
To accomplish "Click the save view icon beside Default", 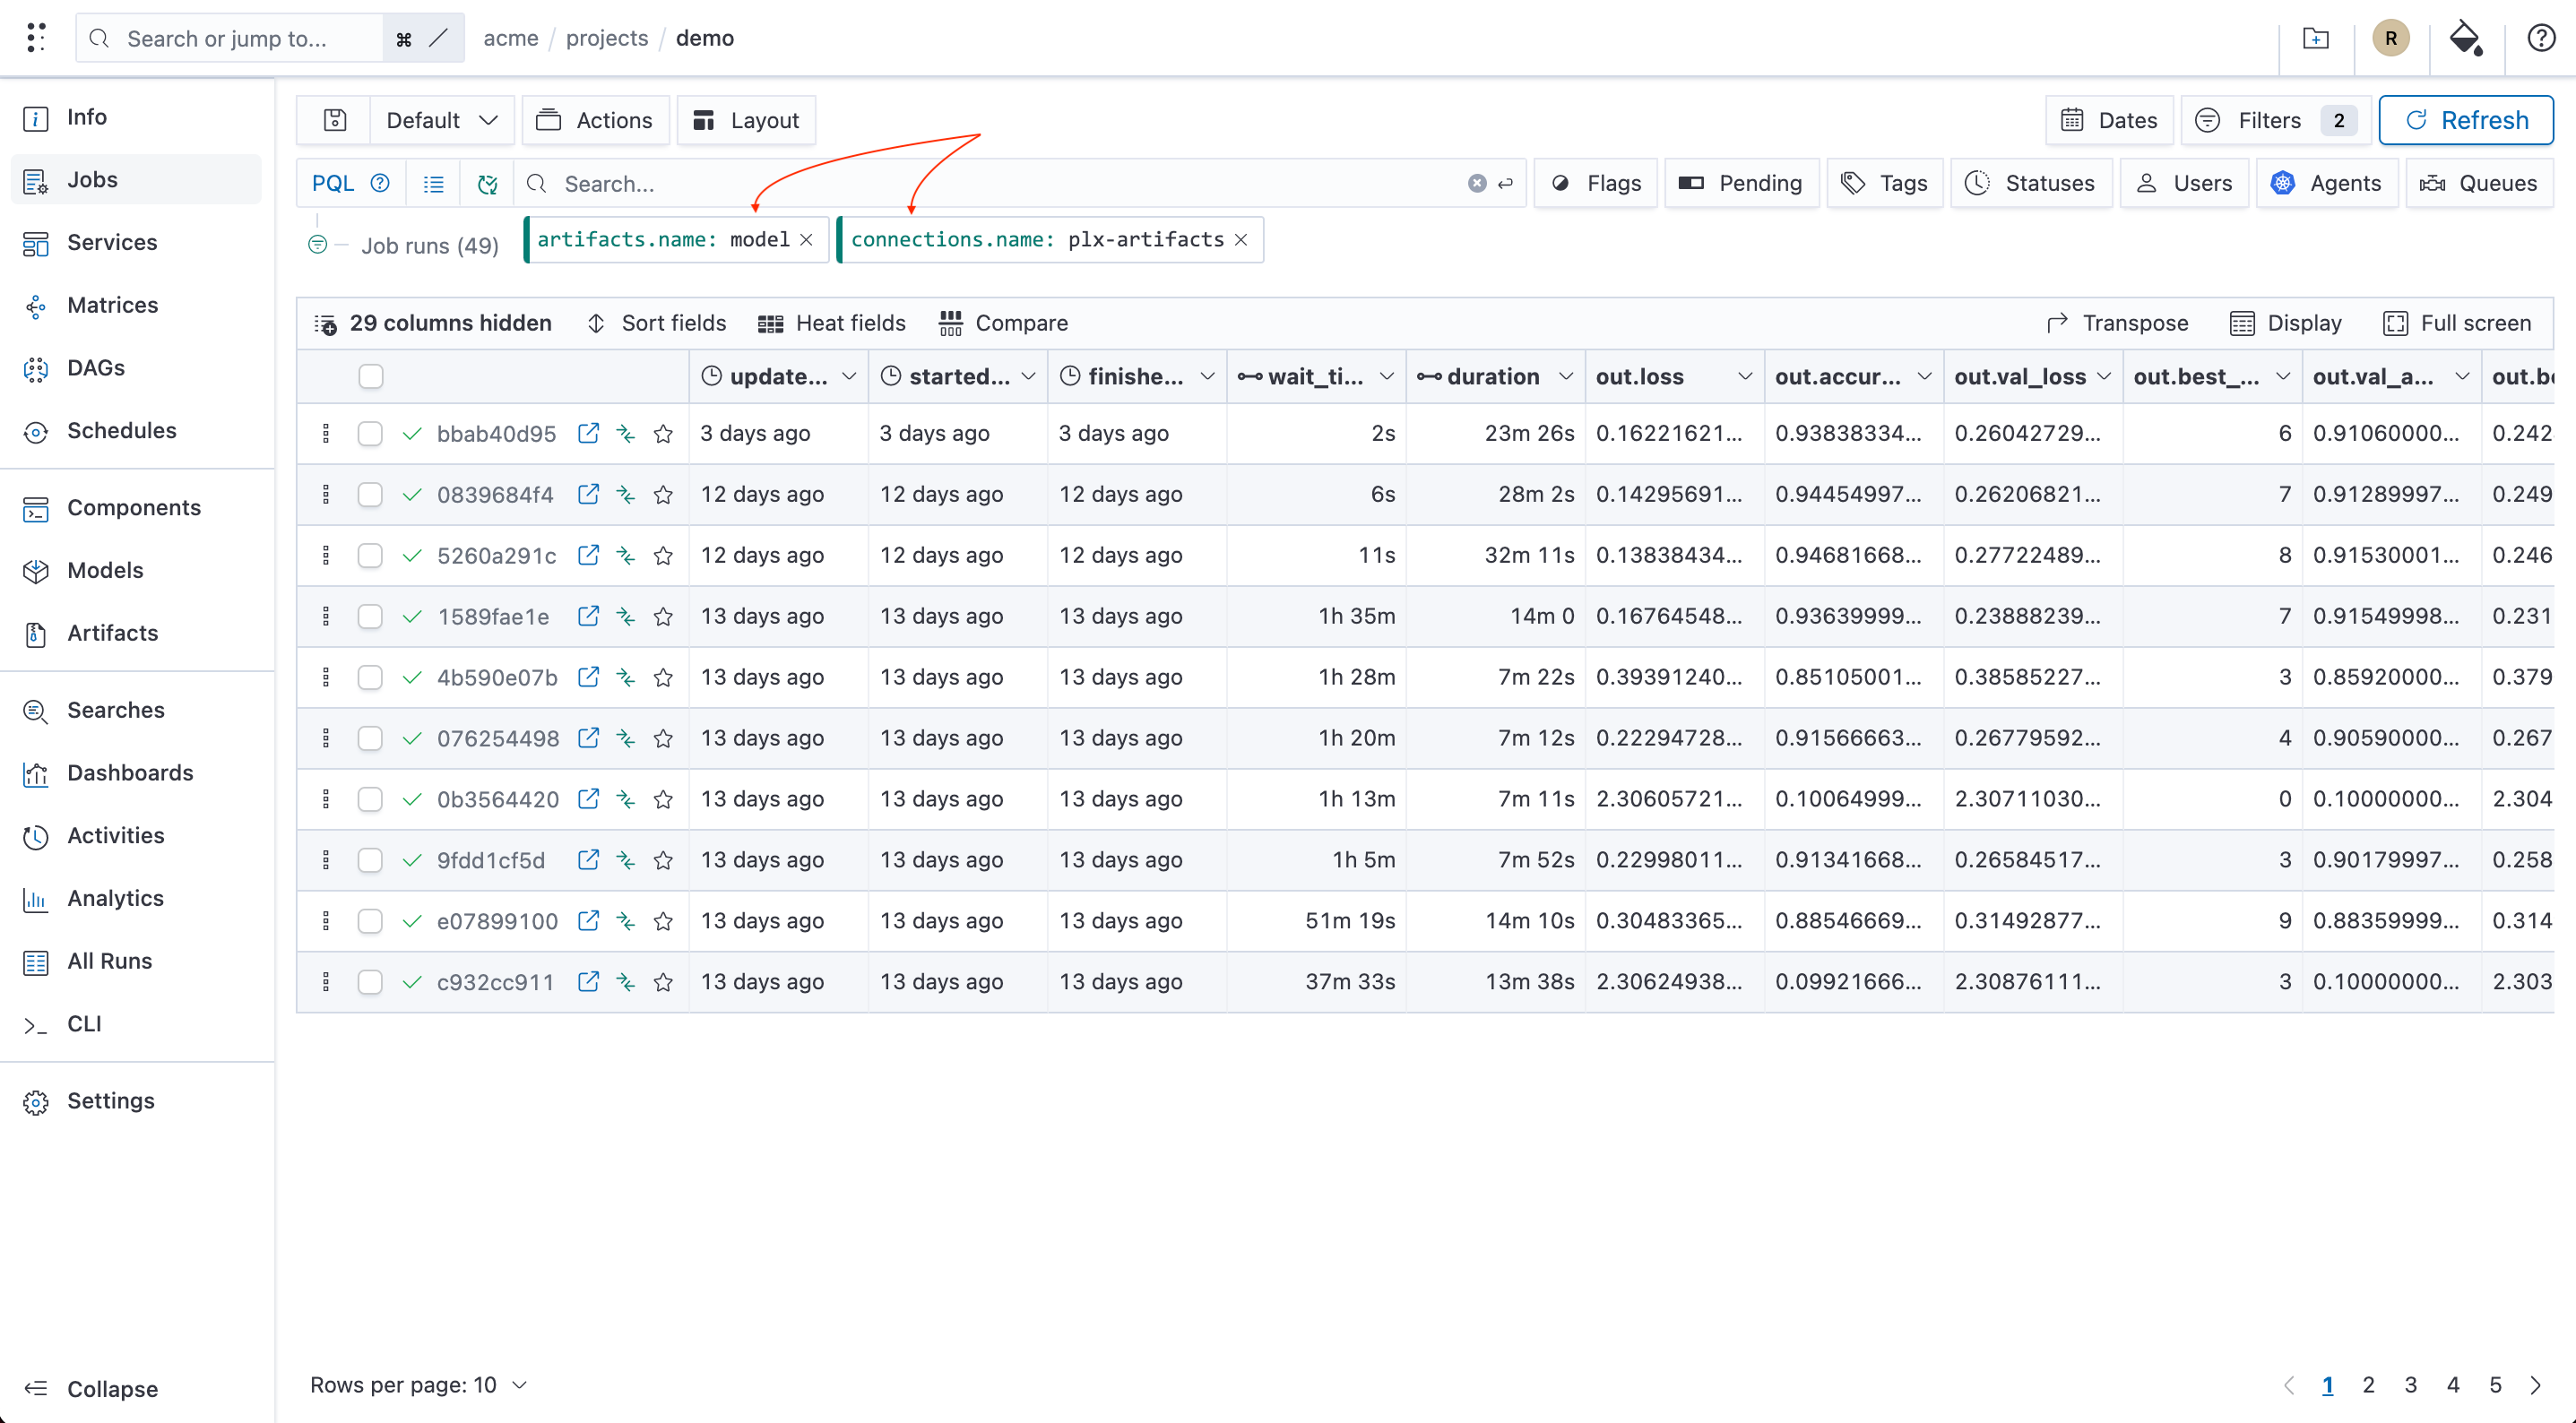I will [335, 120].
